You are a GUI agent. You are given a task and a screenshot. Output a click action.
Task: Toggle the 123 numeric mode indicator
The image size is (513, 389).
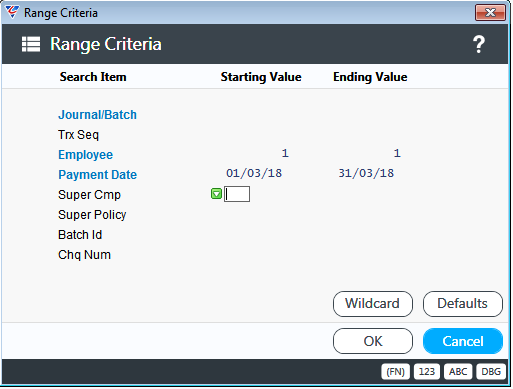427,372
